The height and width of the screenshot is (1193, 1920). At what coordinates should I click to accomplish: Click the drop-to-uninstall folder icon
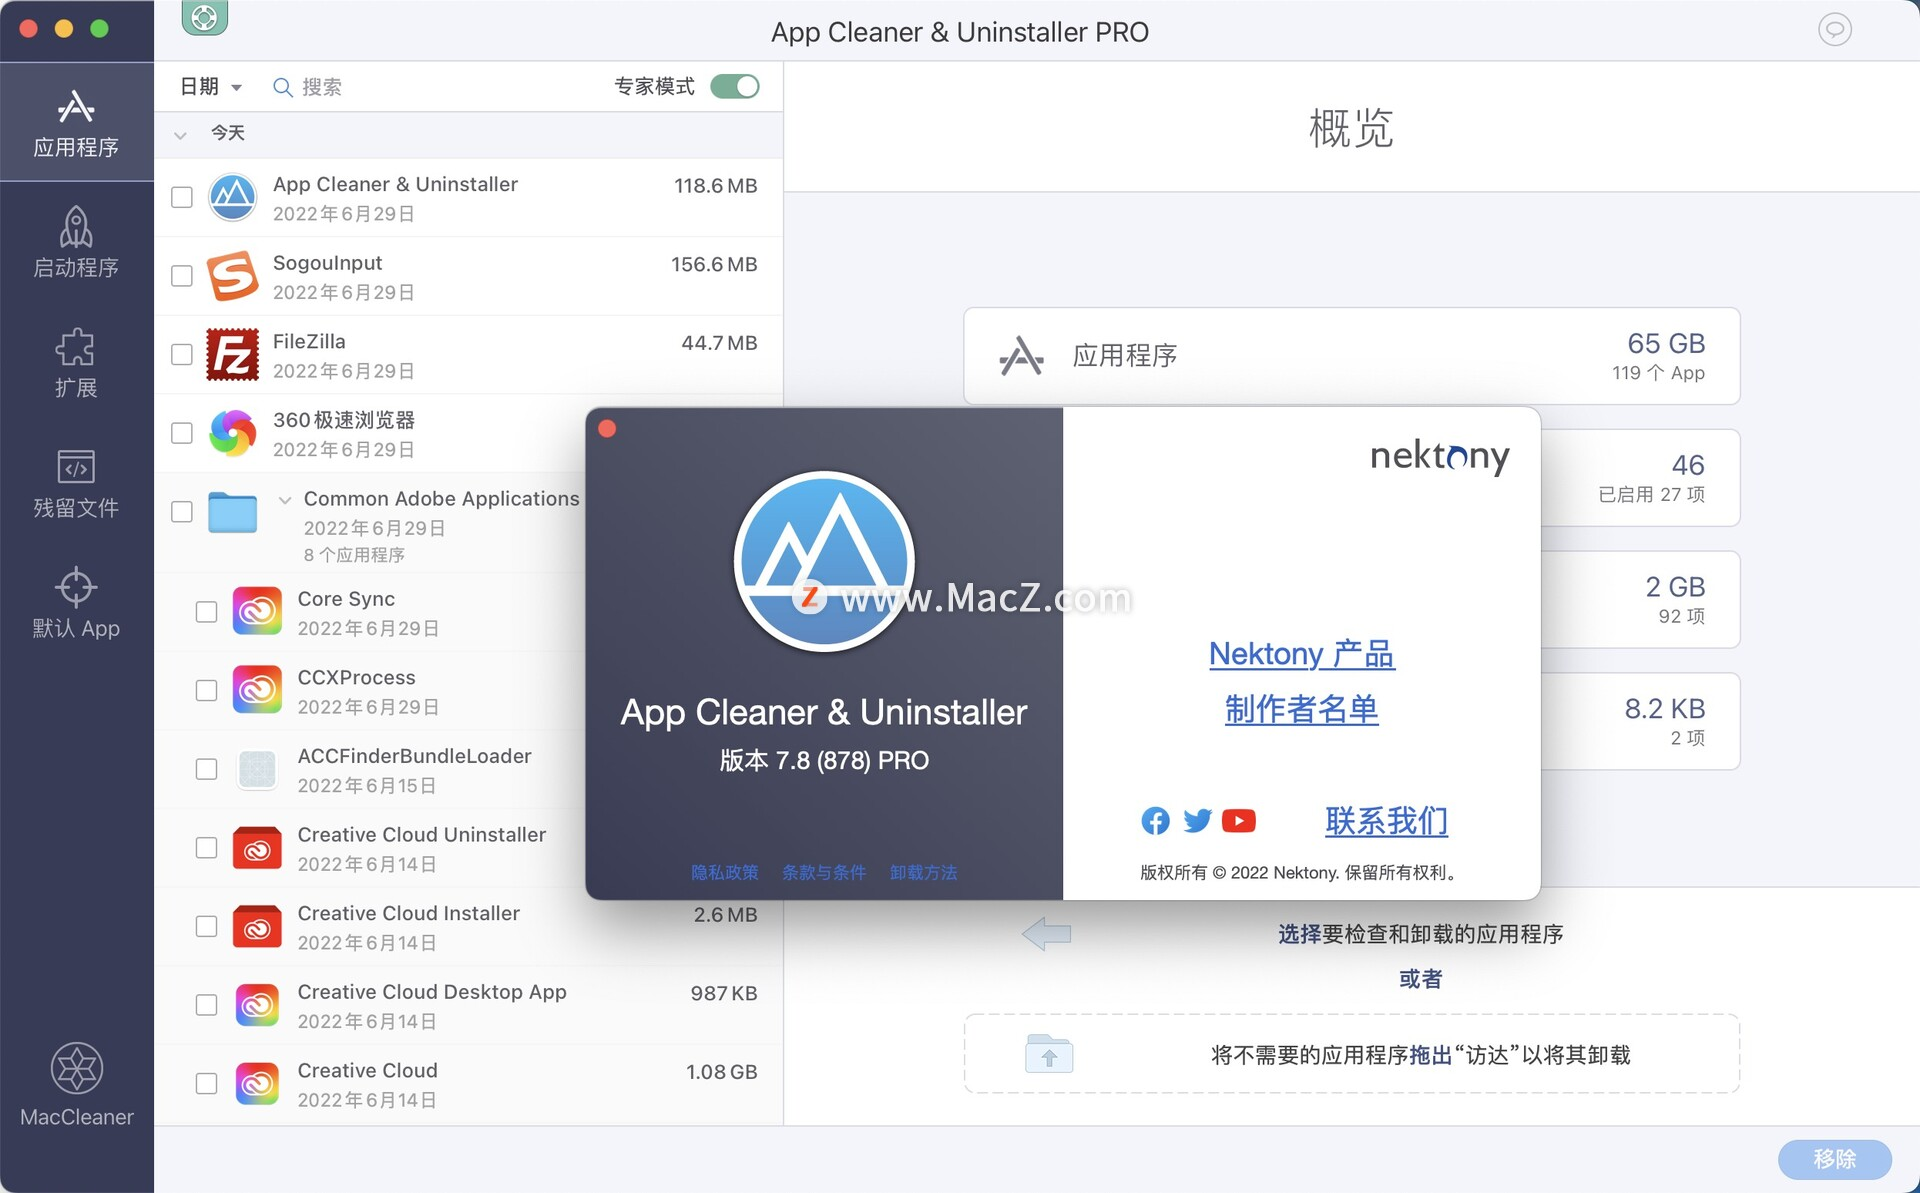coord(1049,1054)
